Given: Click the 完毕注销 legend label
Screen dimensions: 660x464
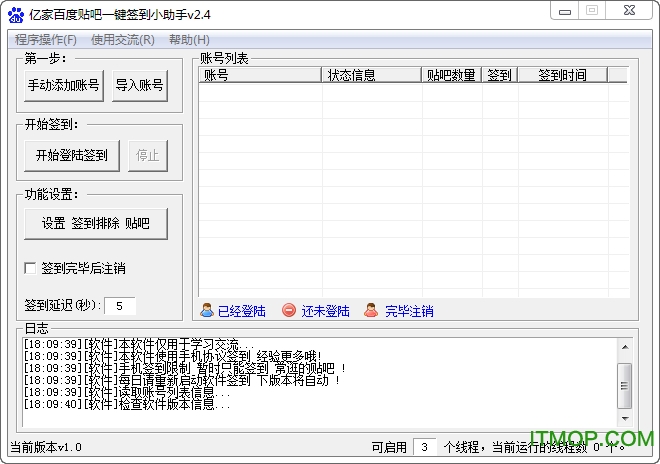Looking at the screenshot, I should (409, 311).
